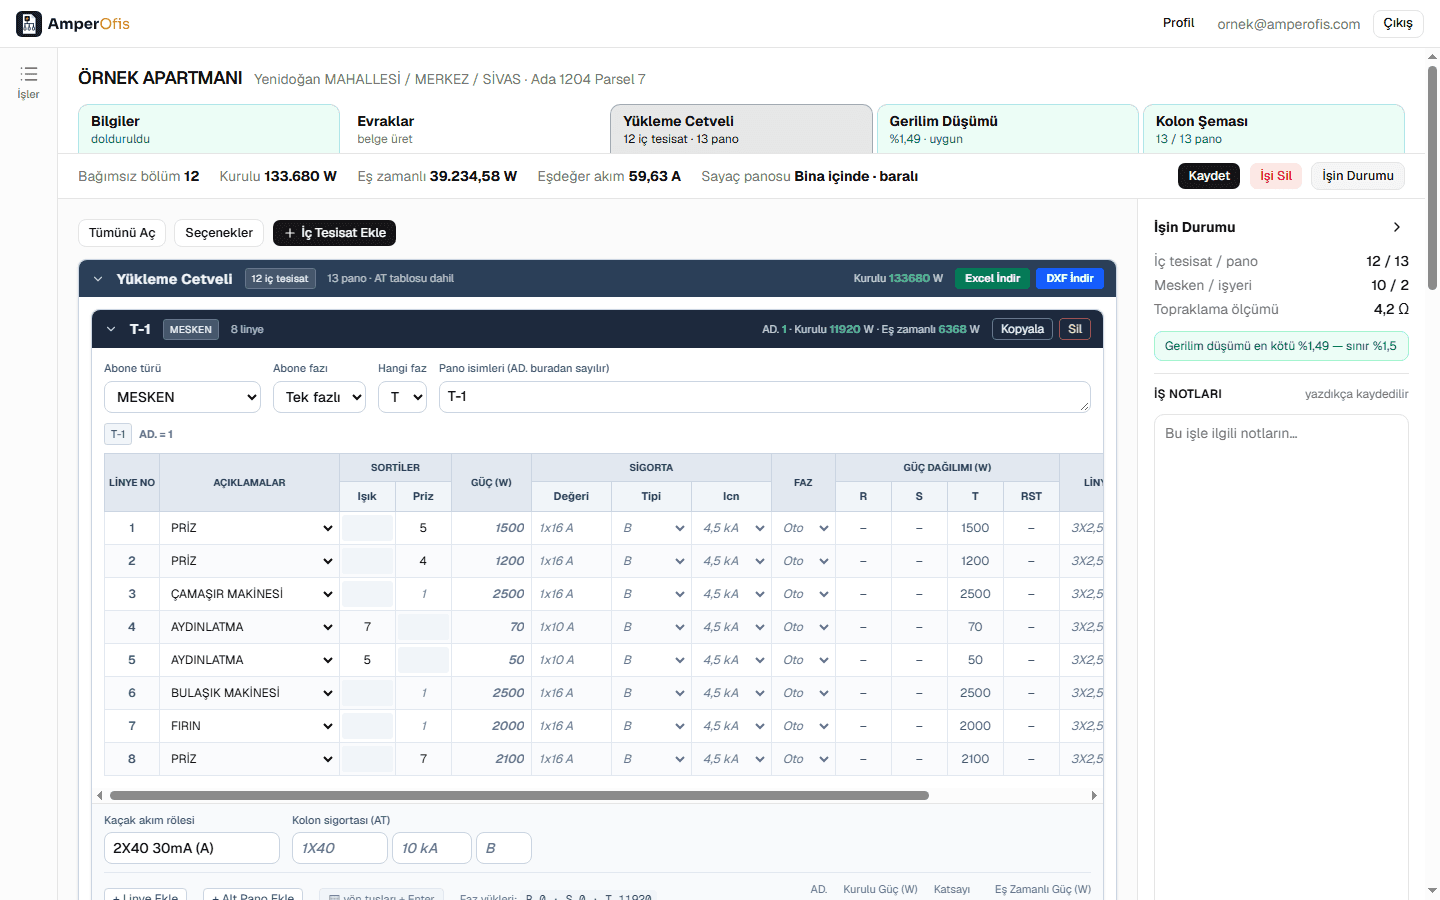Click the Güç 2500 cell for ÇAMAŞIR MAKİNESİ
This screenshot has width=1440, height=900.
click(x=491, y=594)
